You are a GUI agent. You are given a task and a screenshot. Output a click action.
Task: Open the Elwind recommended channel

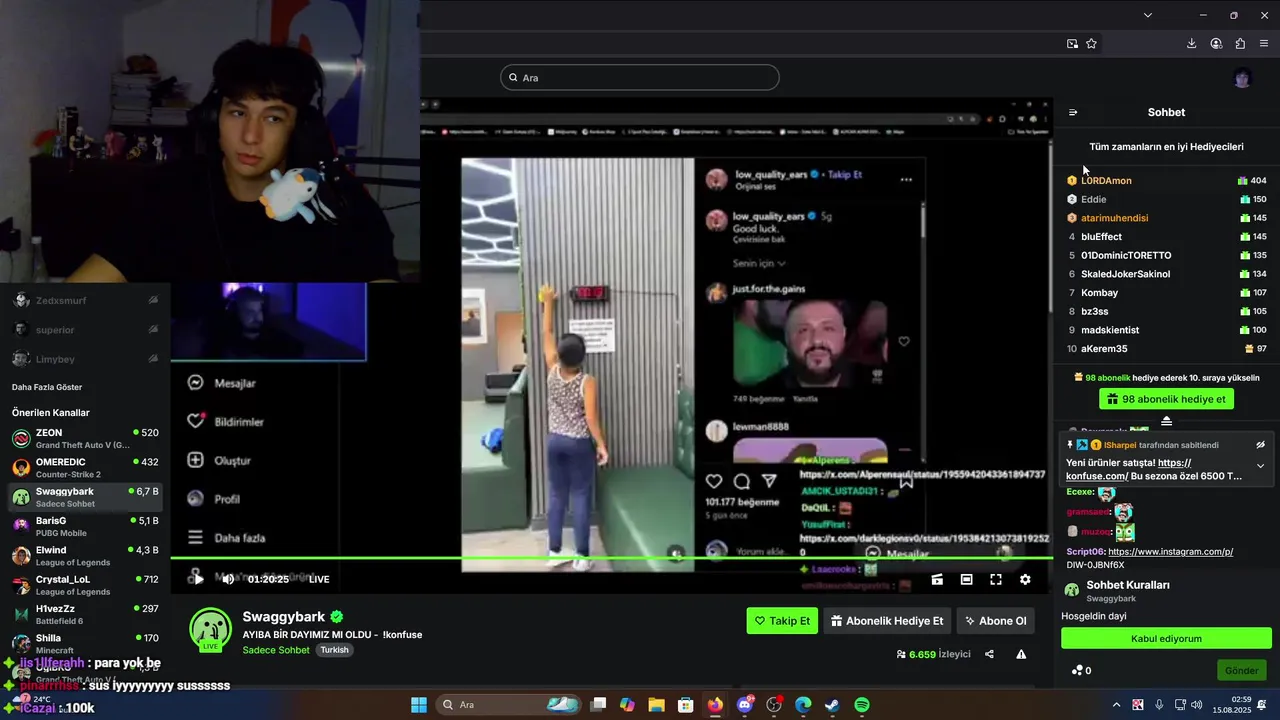tap(85, 555)
